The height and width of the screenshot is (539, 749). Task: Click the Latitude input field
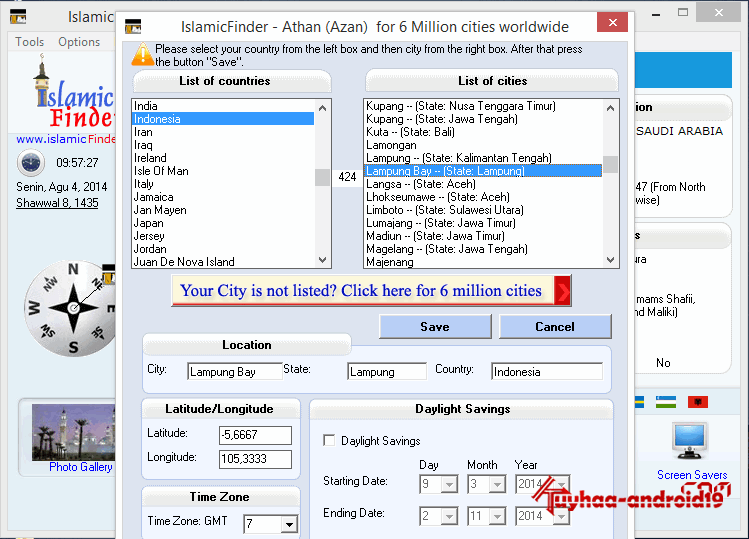pos(255,435)
